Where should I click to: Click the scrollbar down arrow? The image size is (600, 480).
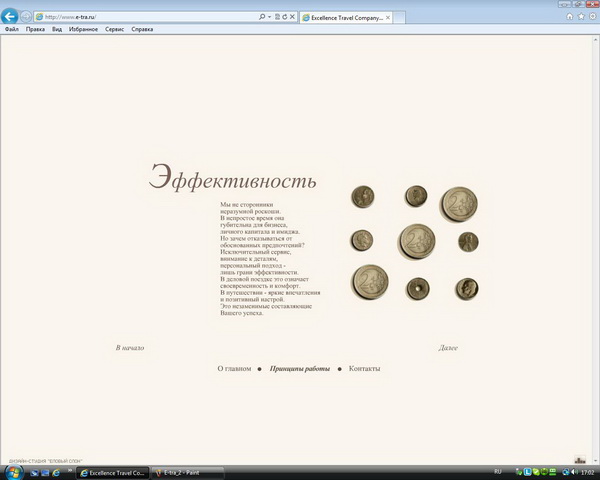(x=596, y=461)
